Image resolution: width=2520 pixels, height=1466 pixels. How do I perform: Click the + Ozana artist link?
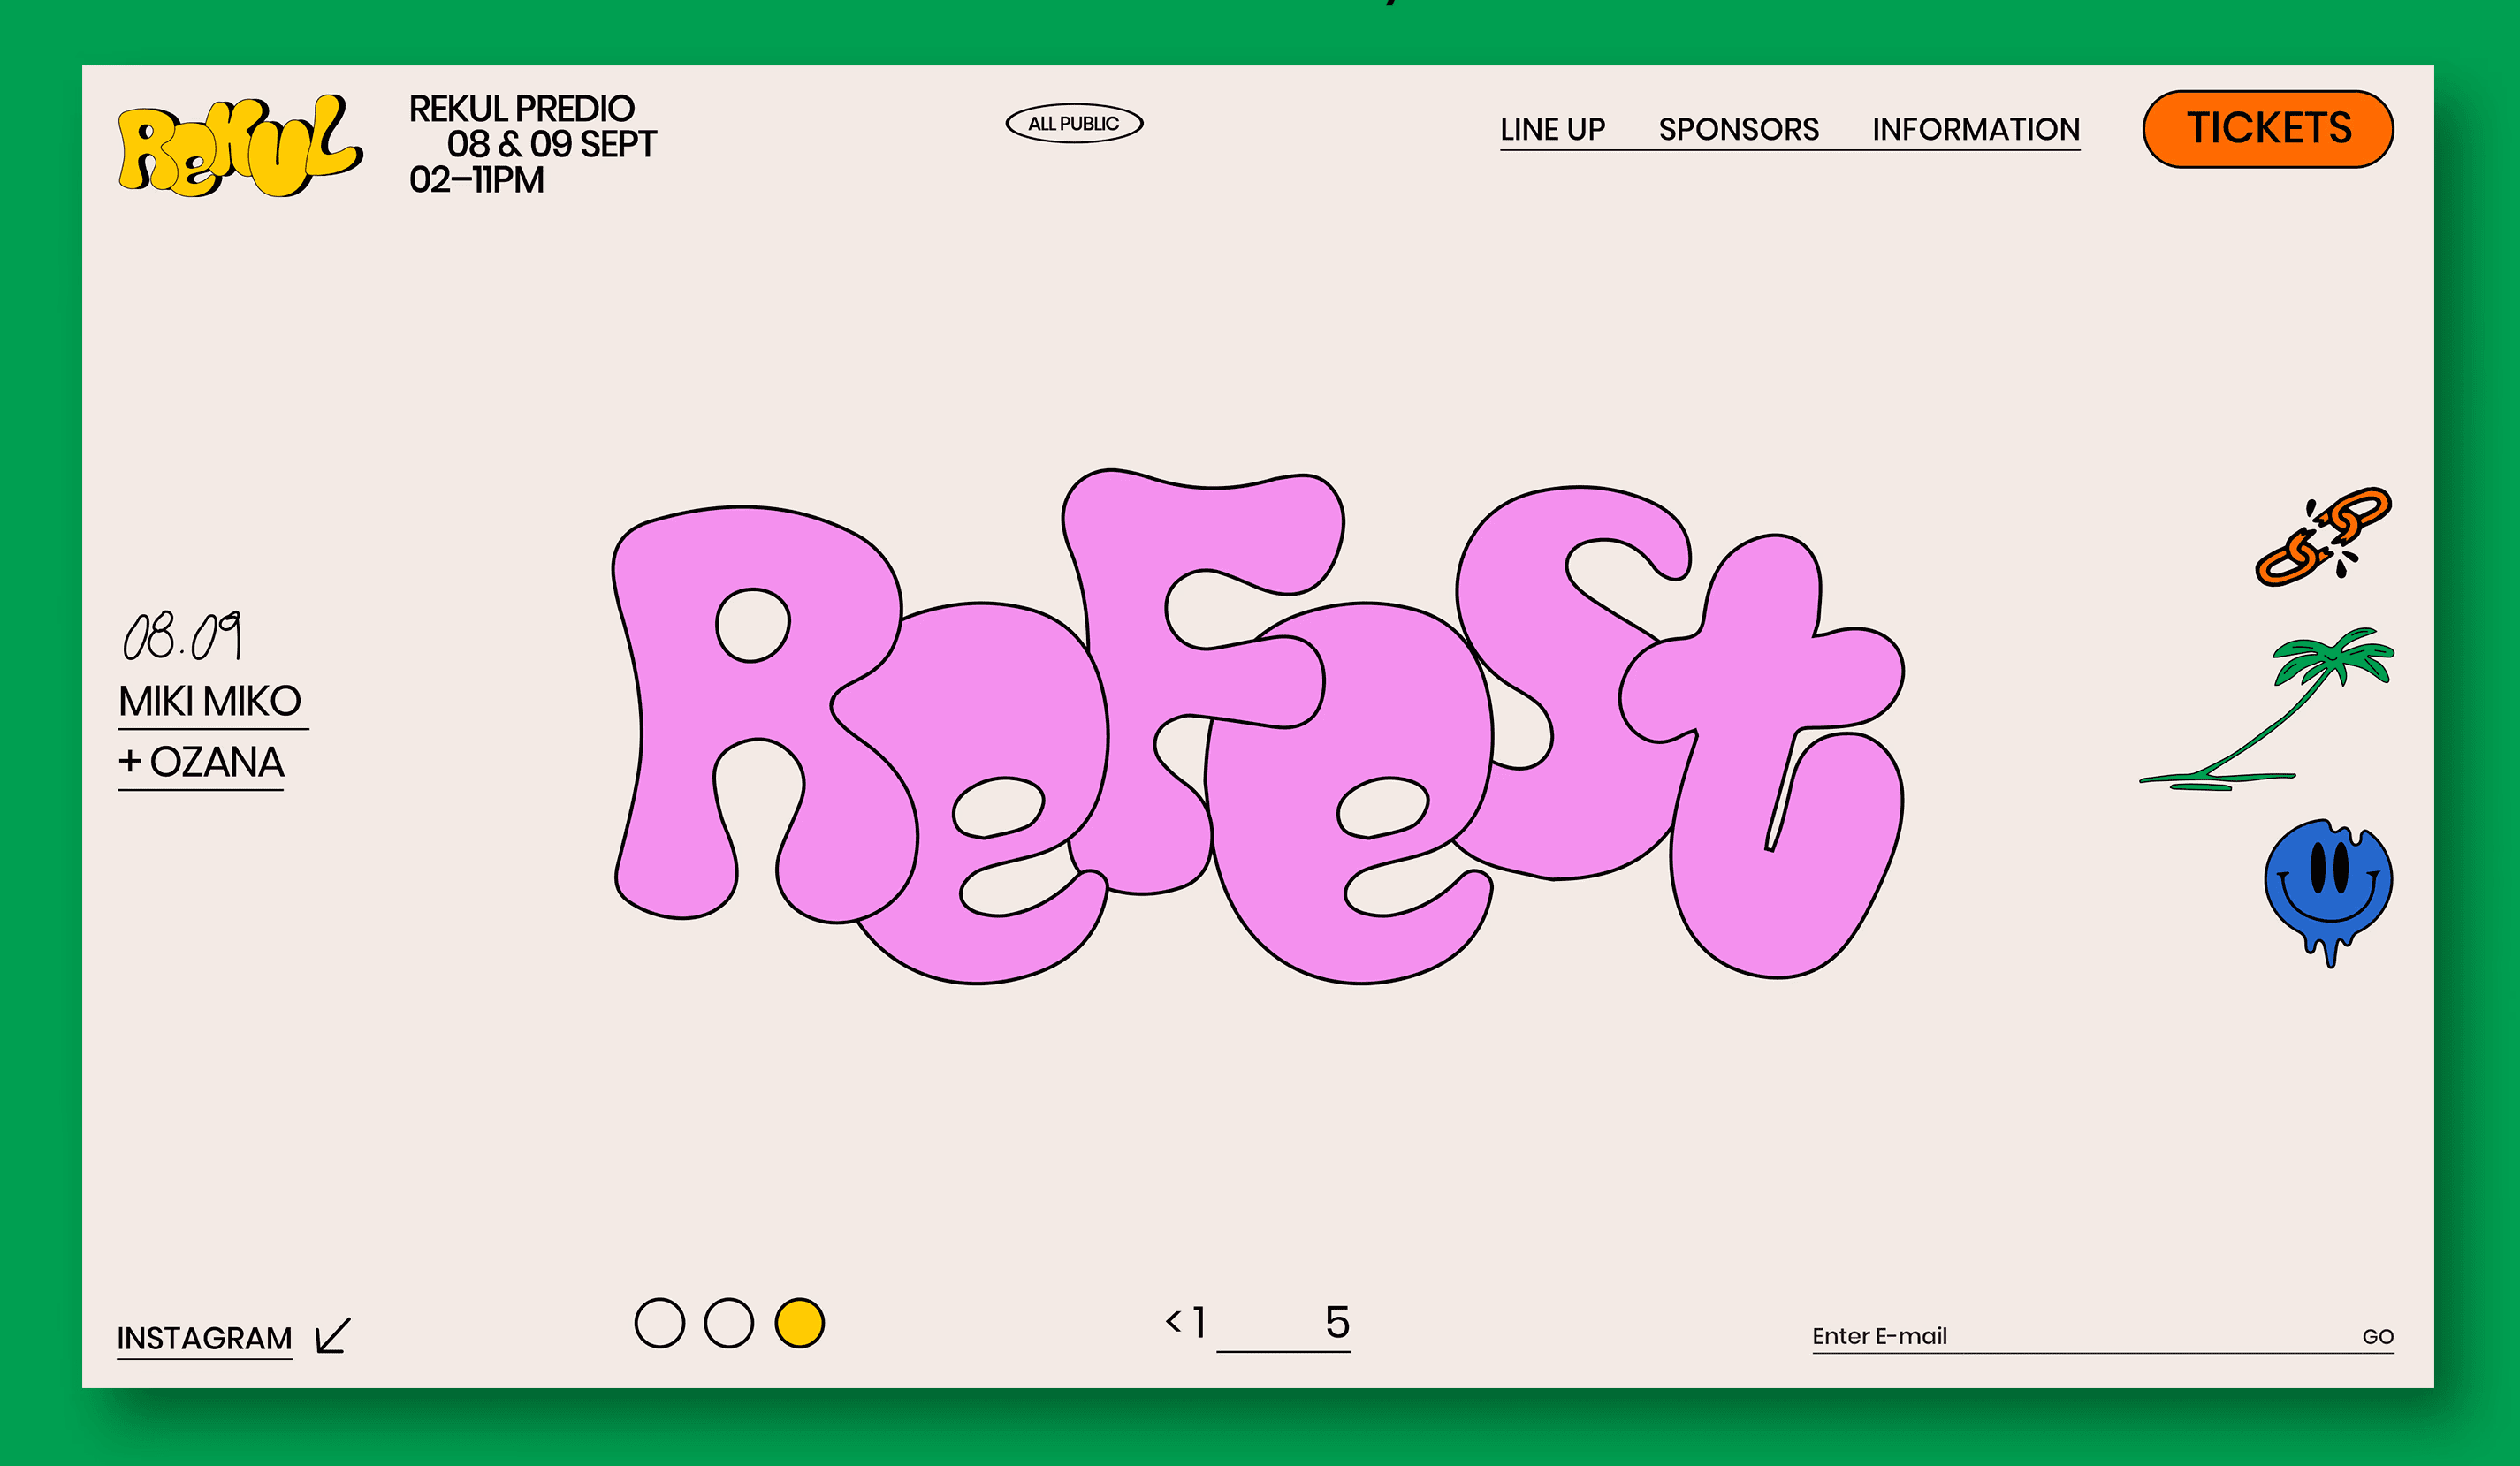[x=201, y=762]
